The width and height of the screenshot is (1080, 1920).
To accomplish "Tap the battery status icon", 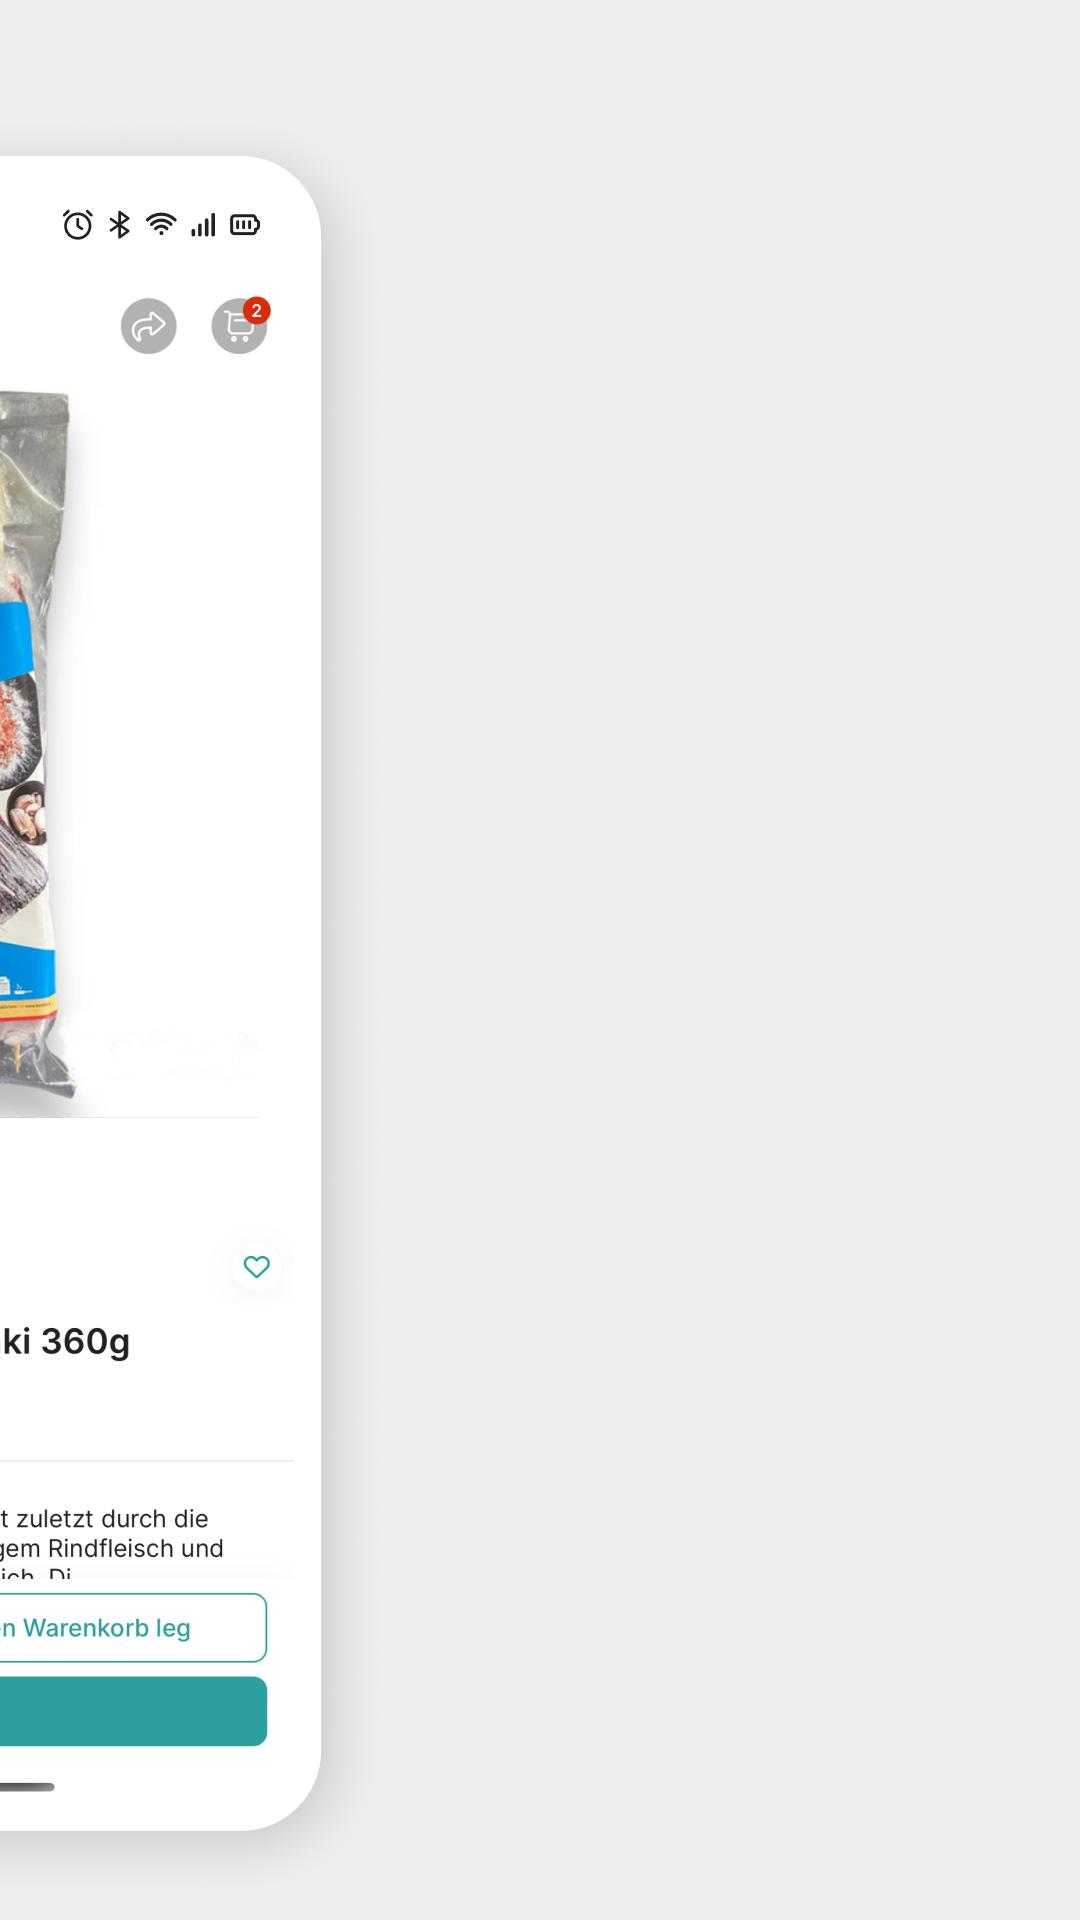I will point(245,225).
